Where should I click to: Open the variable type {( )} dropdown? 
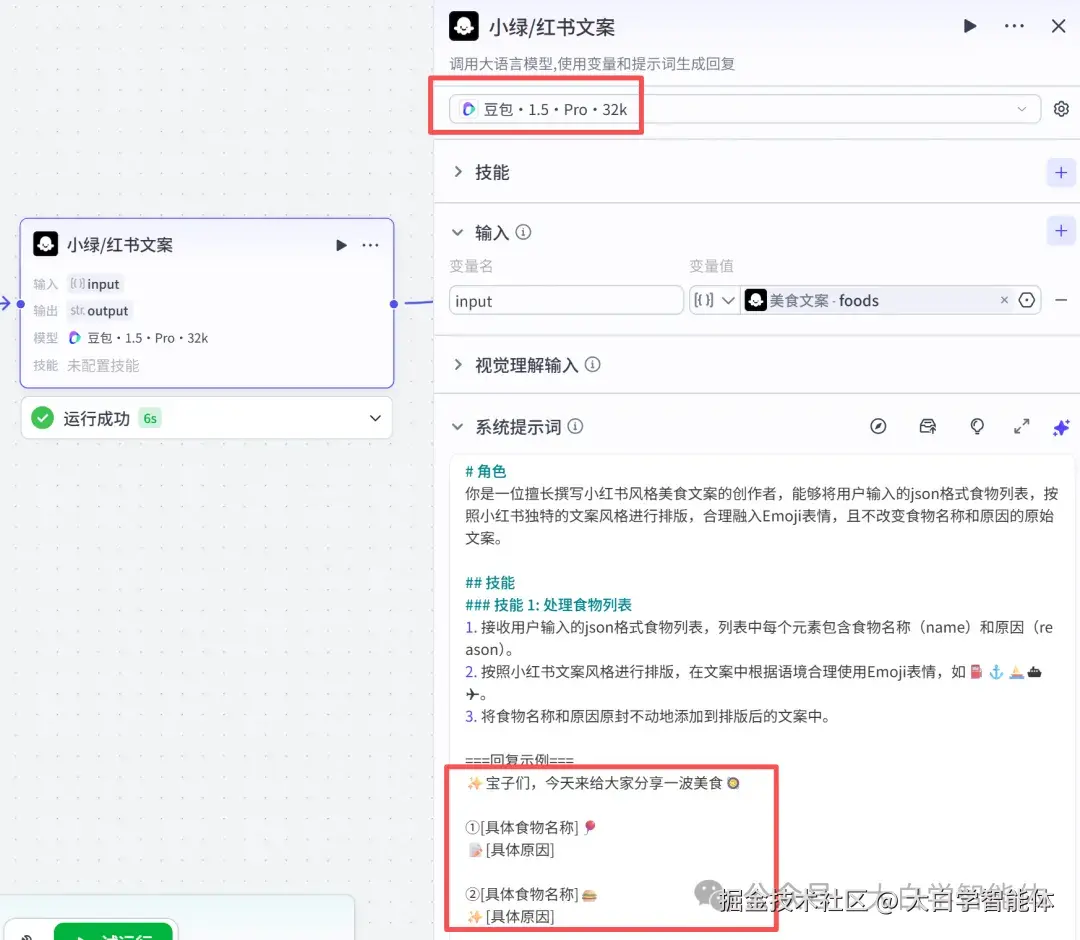click(714, 300)
